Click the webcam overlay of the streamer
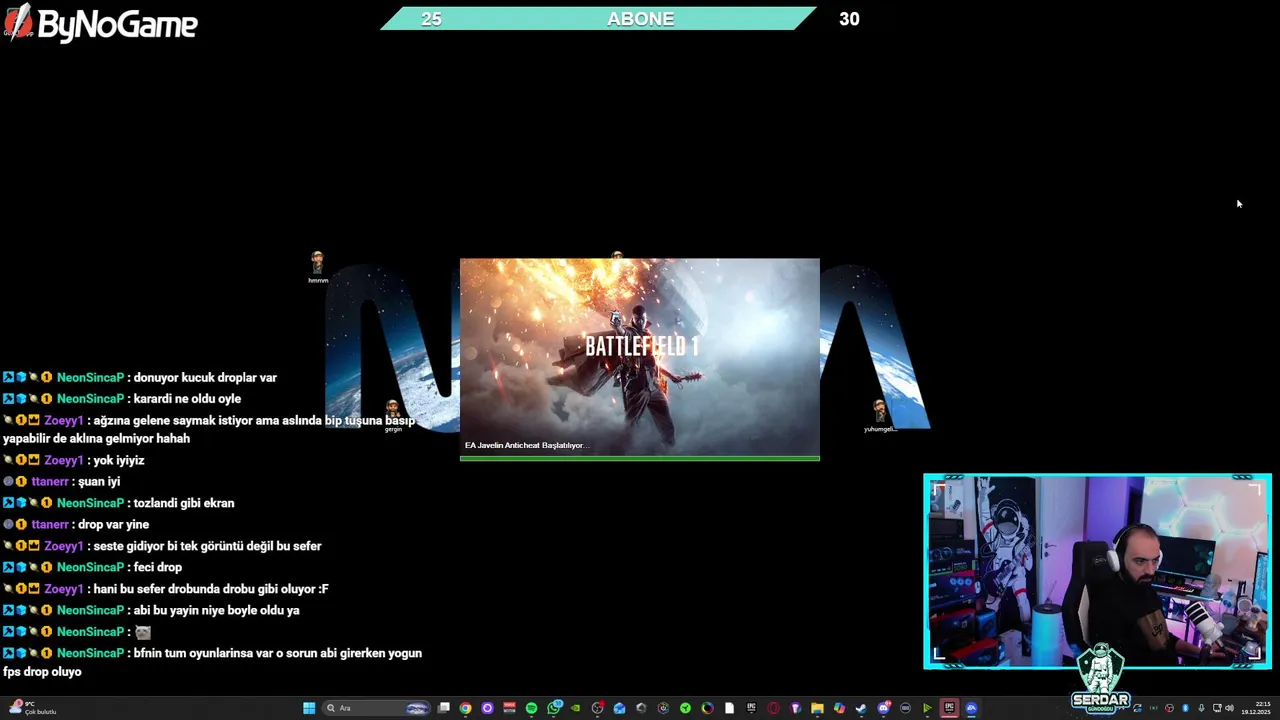The height and width of the screenshot is (720, 1280). 1097,571
